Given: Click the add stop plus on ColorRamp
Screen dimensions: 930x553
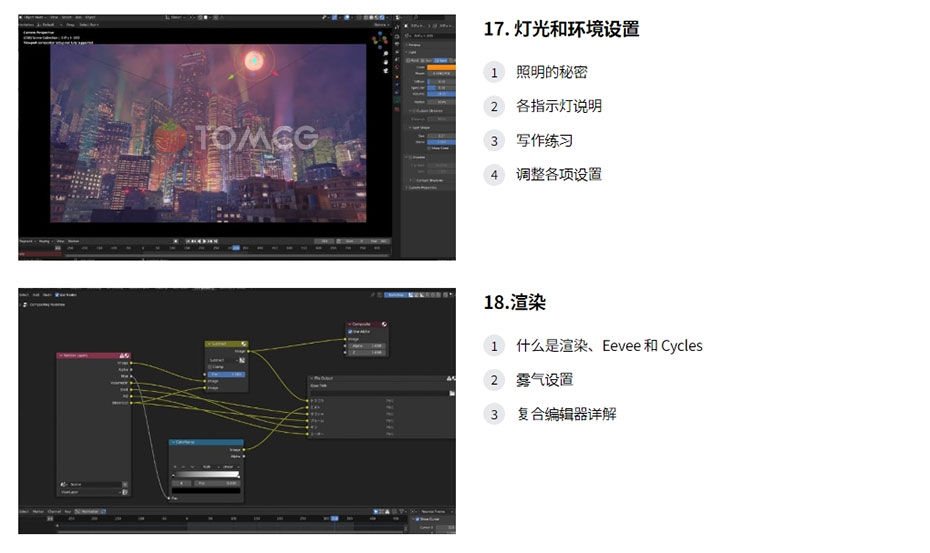Looking at the screenshot, I should 175,467.
